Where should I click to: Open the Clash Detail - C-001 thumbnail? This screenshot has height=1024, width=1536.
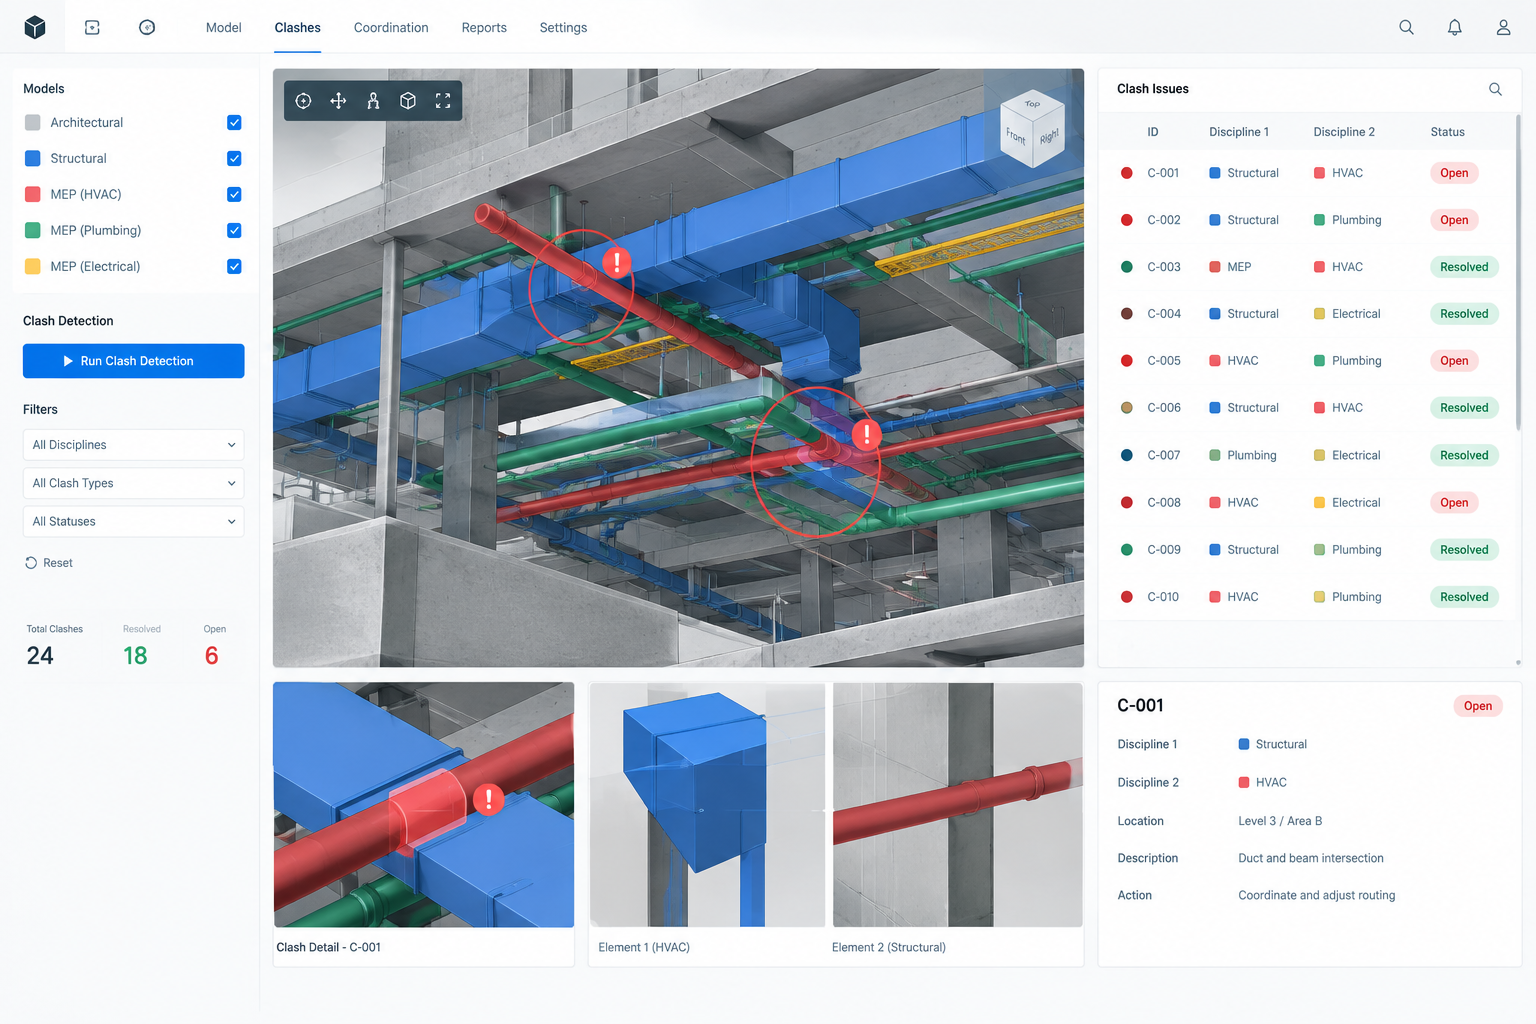click(x=424, y=805)
